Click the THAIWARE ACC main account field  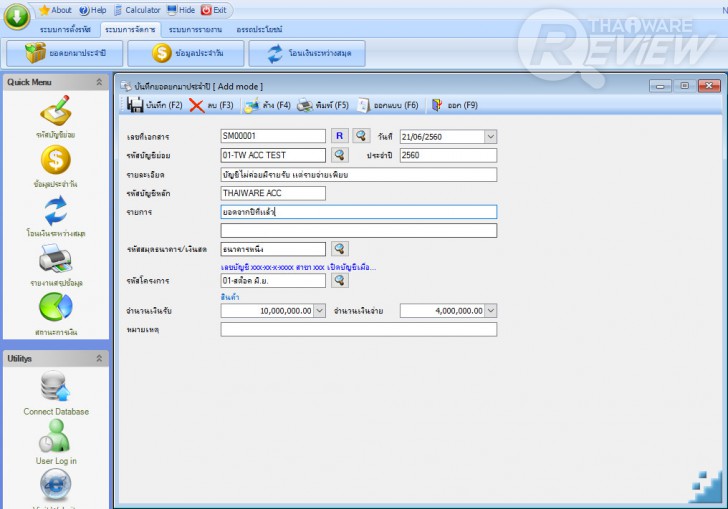coord(273,193)
